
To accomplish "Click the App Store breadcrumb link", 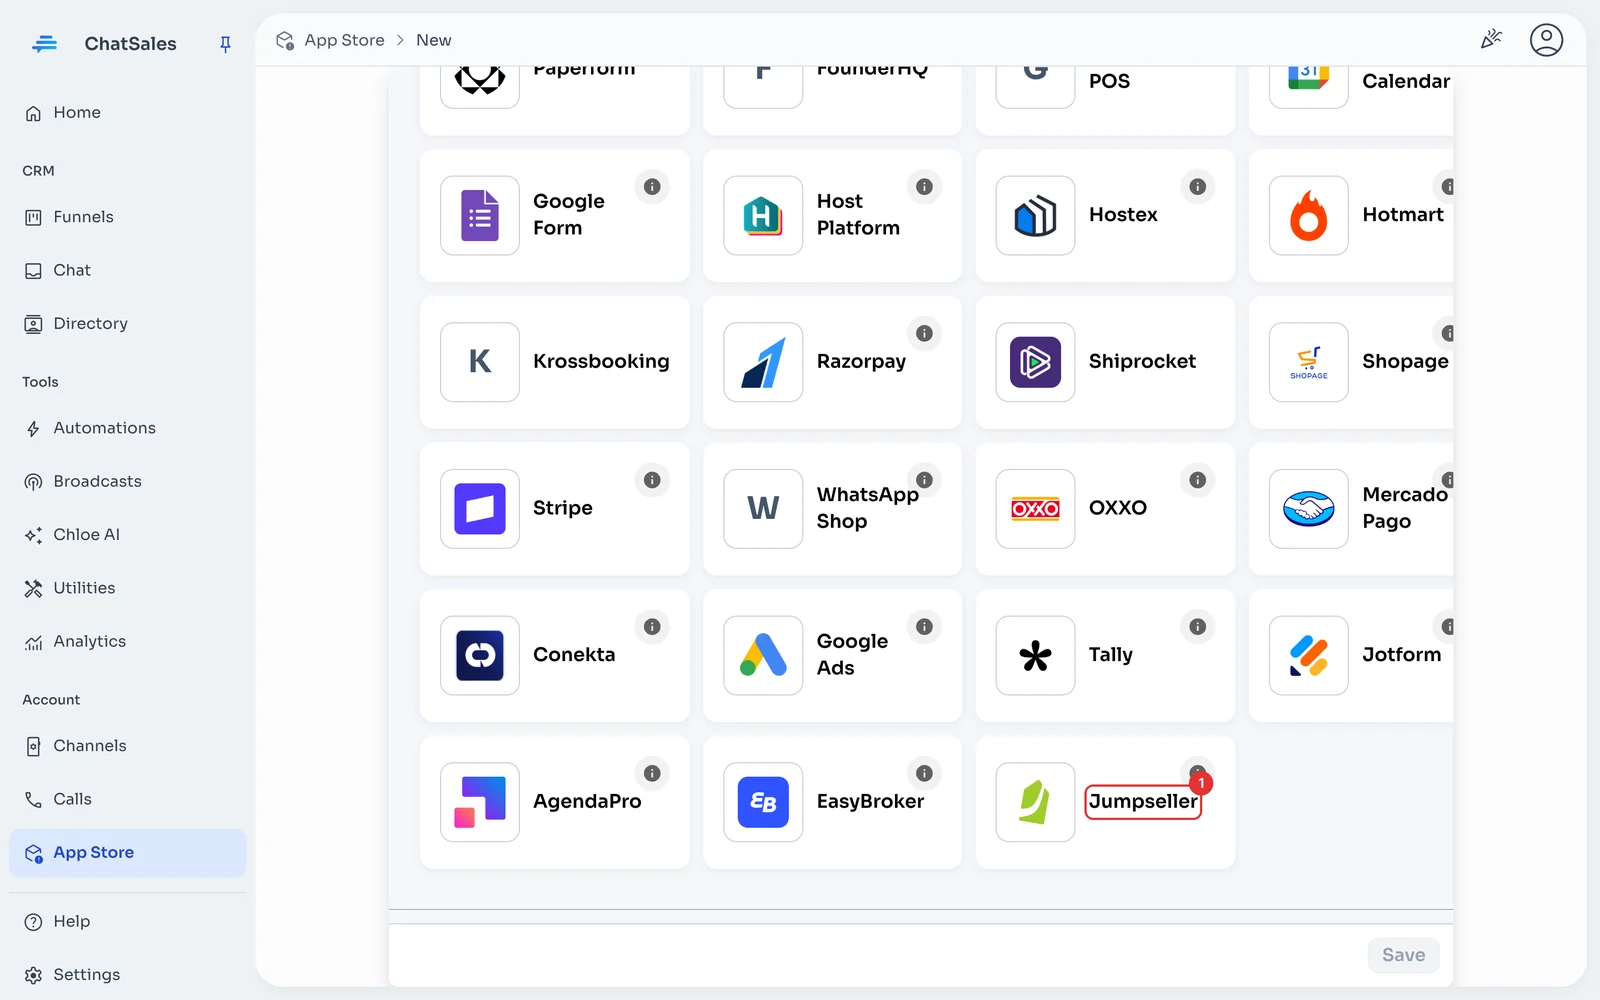I will pos(344,40).
